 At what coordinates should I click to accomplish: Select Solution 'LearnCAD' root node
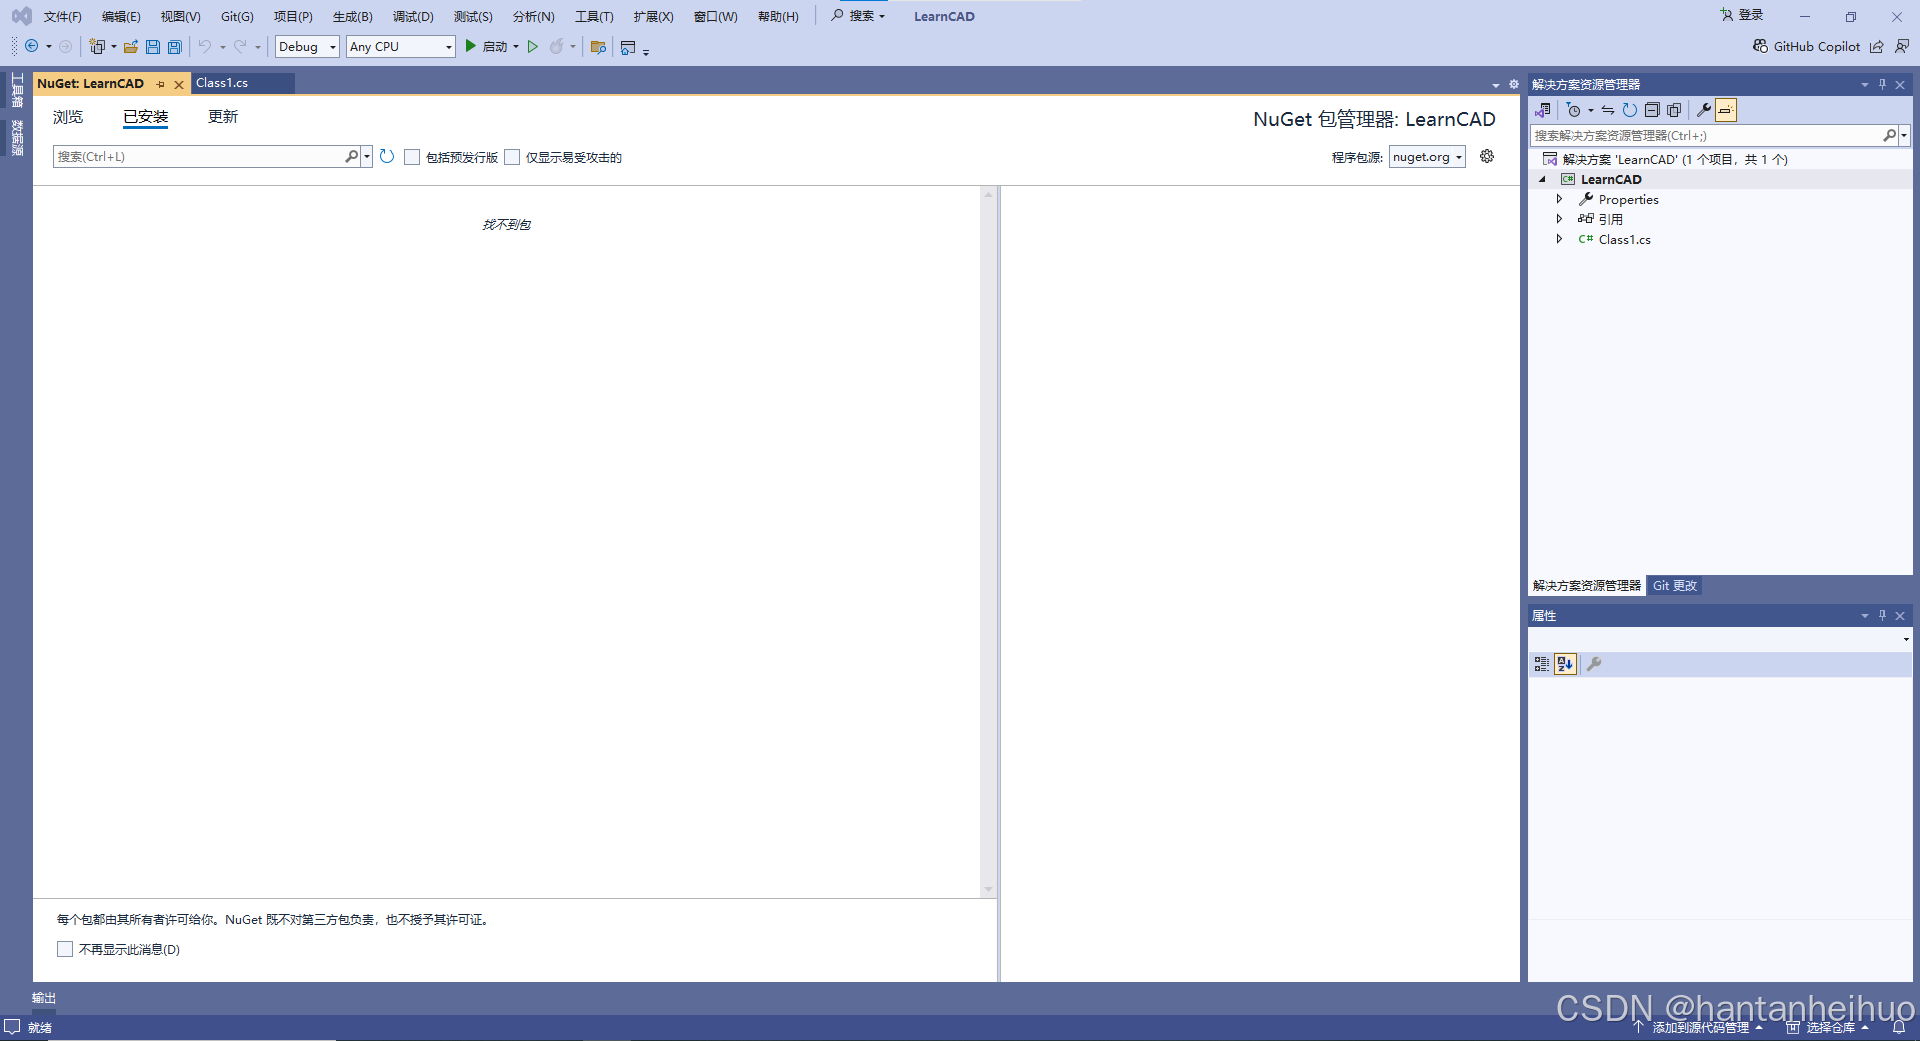click(1675, 159)
